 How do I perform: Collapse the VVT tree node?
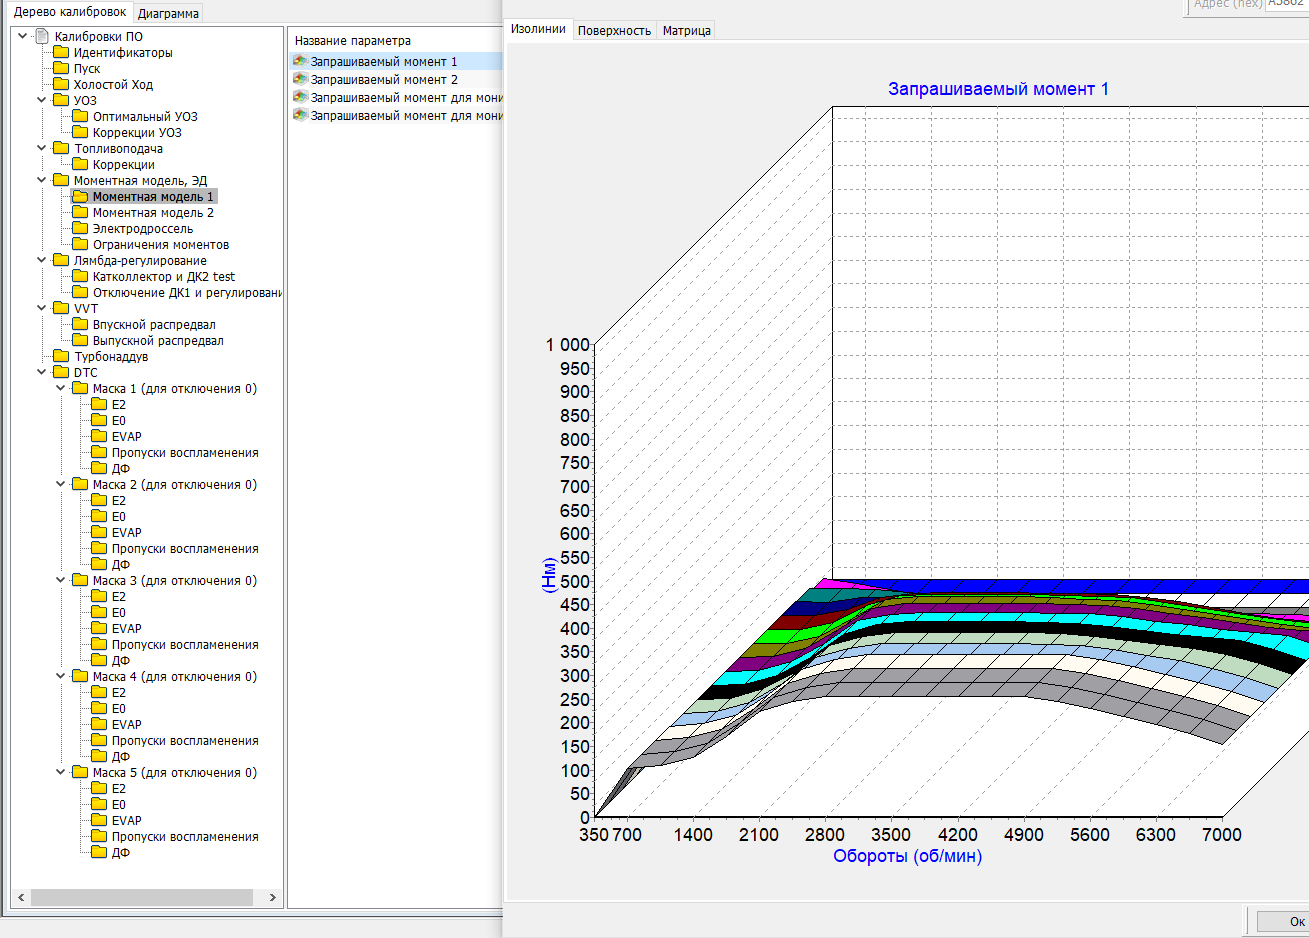point(42,308)
